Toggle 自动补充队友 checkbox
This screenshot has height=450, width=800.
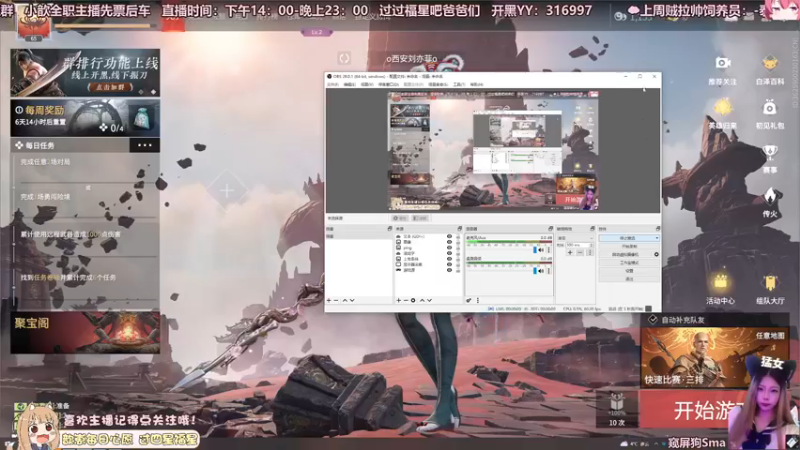[653, 320]
